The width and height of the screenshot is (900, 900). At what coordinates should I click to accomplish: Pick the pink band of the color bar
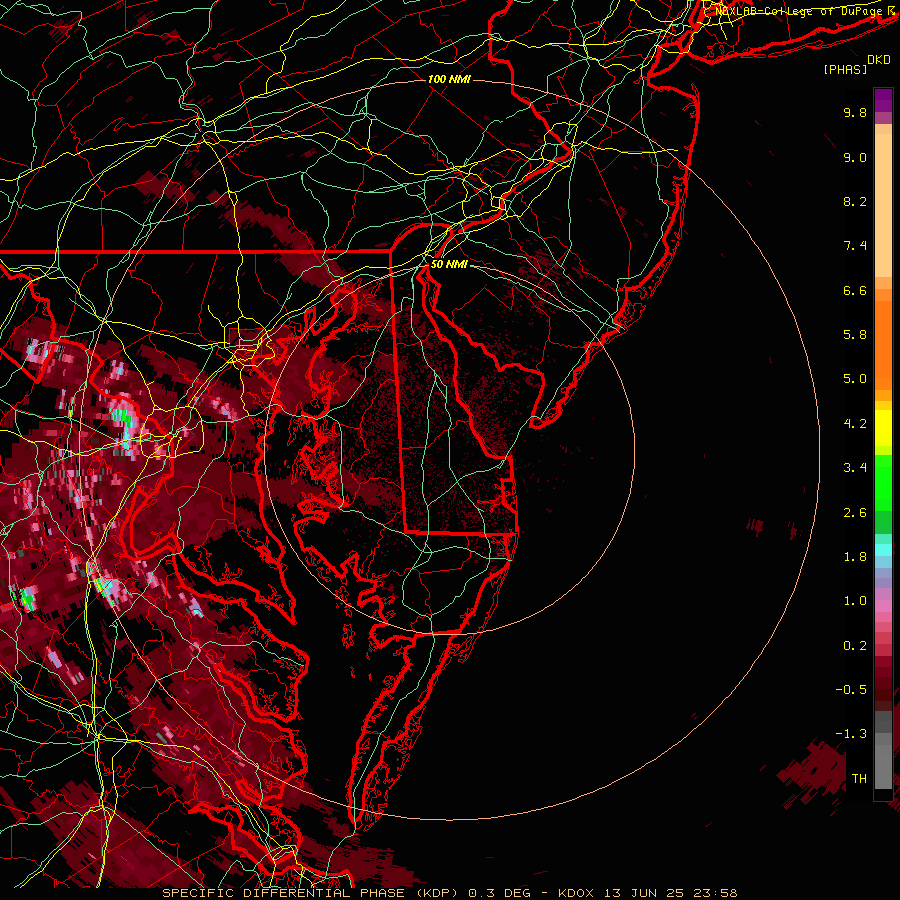883,606
